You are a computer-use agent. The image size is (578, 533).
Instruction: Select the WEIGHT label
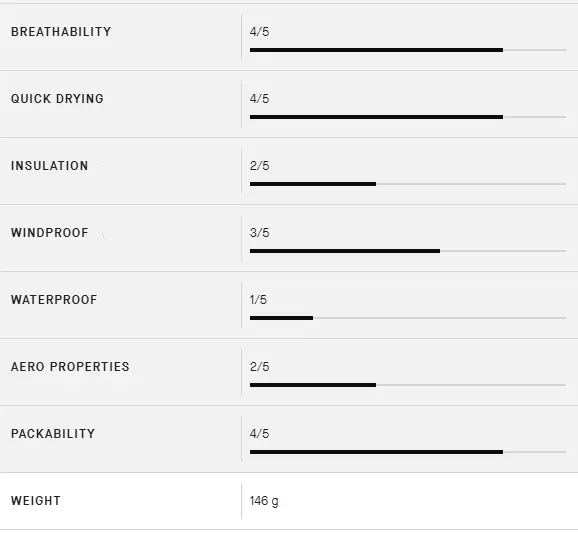point(36,501)
